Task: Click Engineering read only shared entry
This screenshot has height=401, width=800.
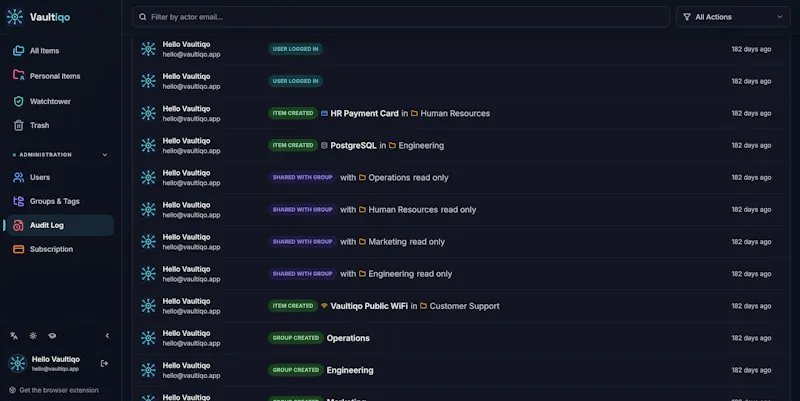Action: 410,274
